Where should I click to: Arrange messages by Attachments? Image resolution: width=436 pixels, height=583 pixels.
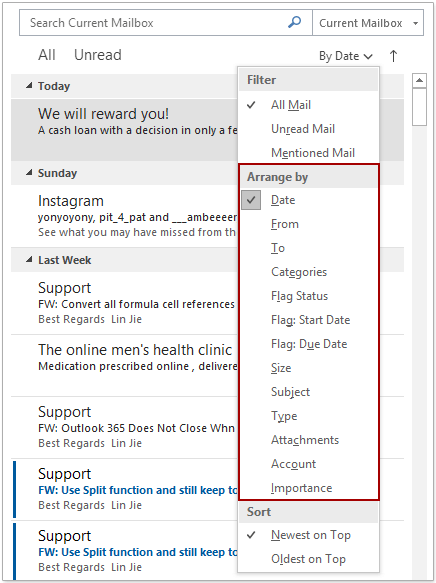click(309, 440)
